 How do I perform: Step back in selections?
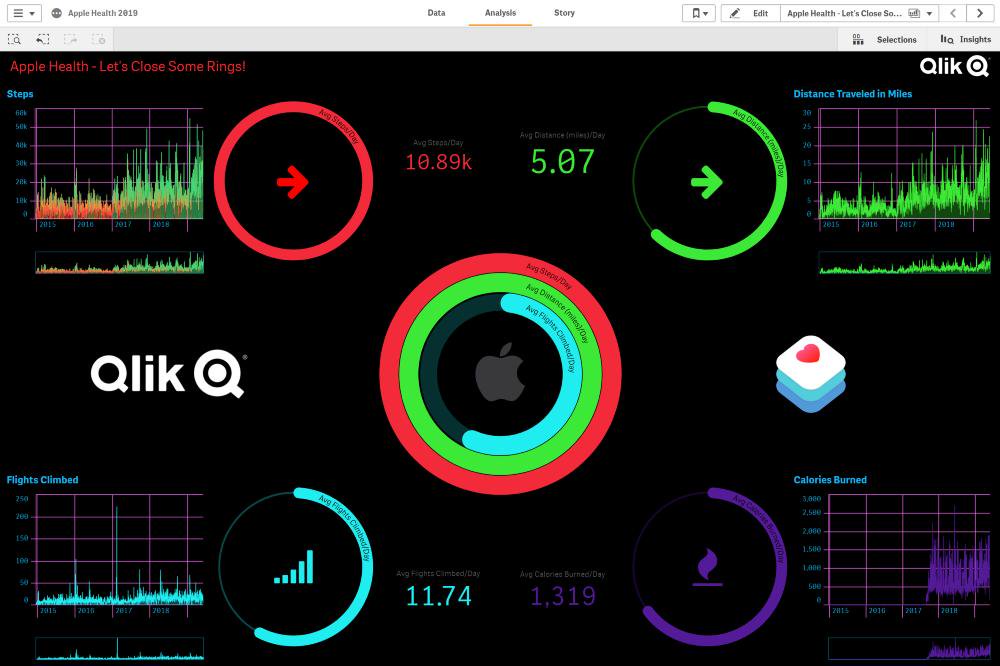43,40
